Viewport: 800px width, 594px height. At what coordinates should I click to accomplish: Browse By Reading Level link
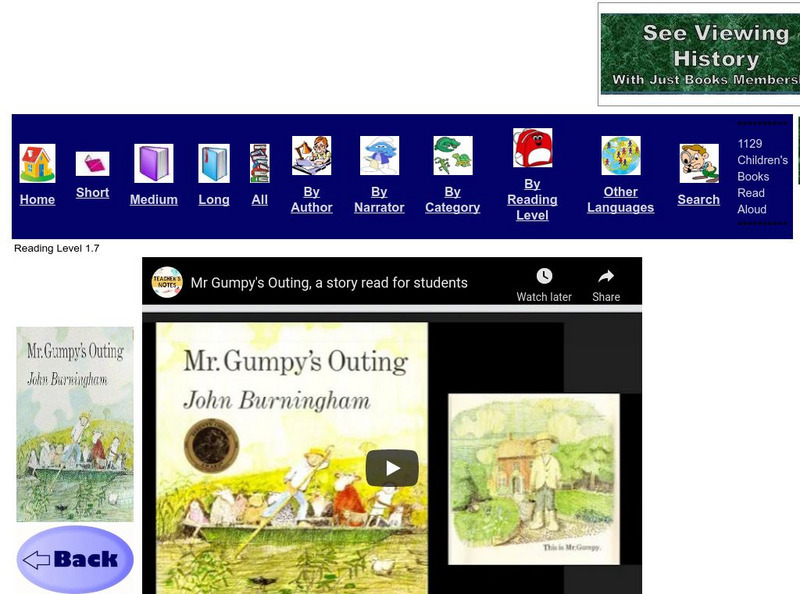[532, 200]
